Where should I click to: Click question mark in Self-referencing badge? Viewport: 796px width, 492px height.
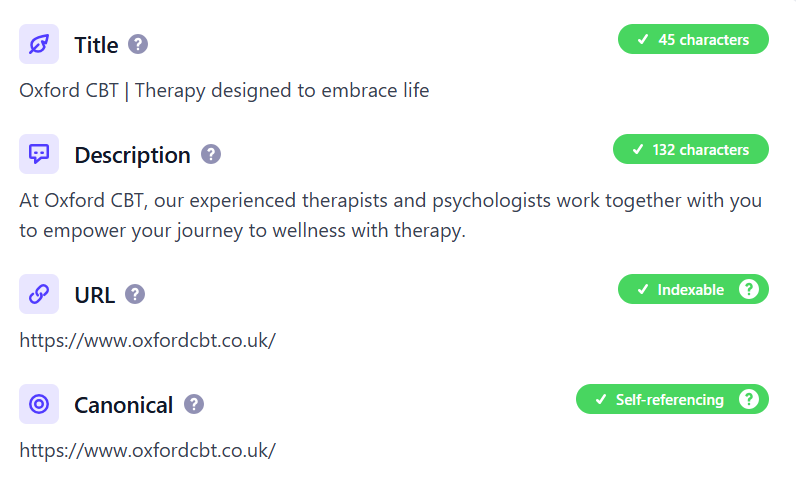point(748,400)
